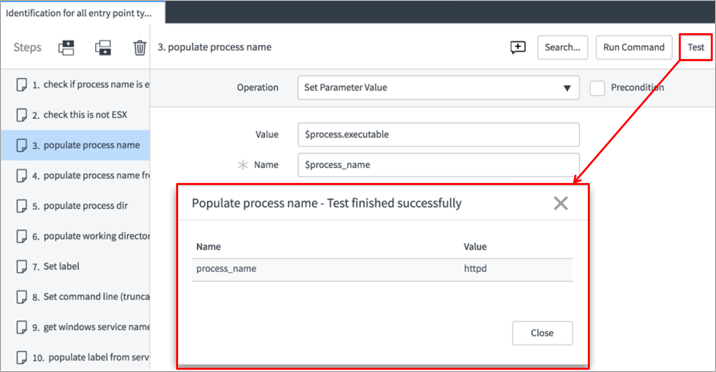Select step 4 populate process name from
The width and height of the screenshot is (716, 372).
75,176
